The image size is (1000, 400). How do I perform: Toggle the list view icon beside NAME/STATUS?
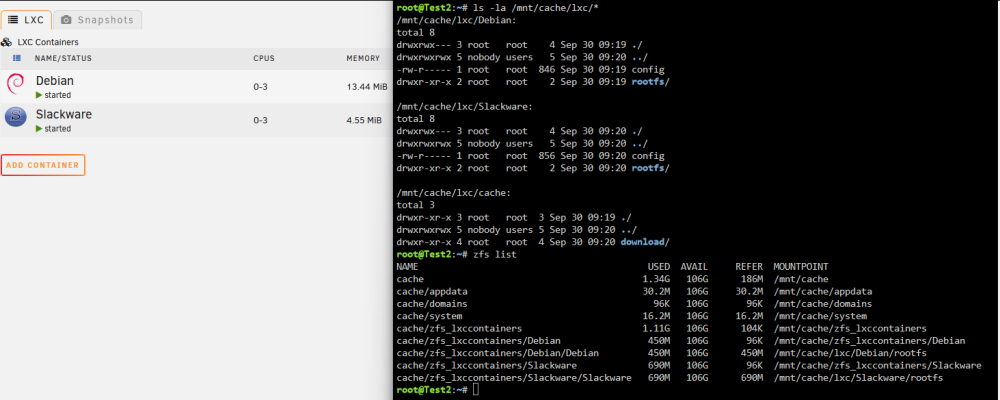tap(17, 58)
